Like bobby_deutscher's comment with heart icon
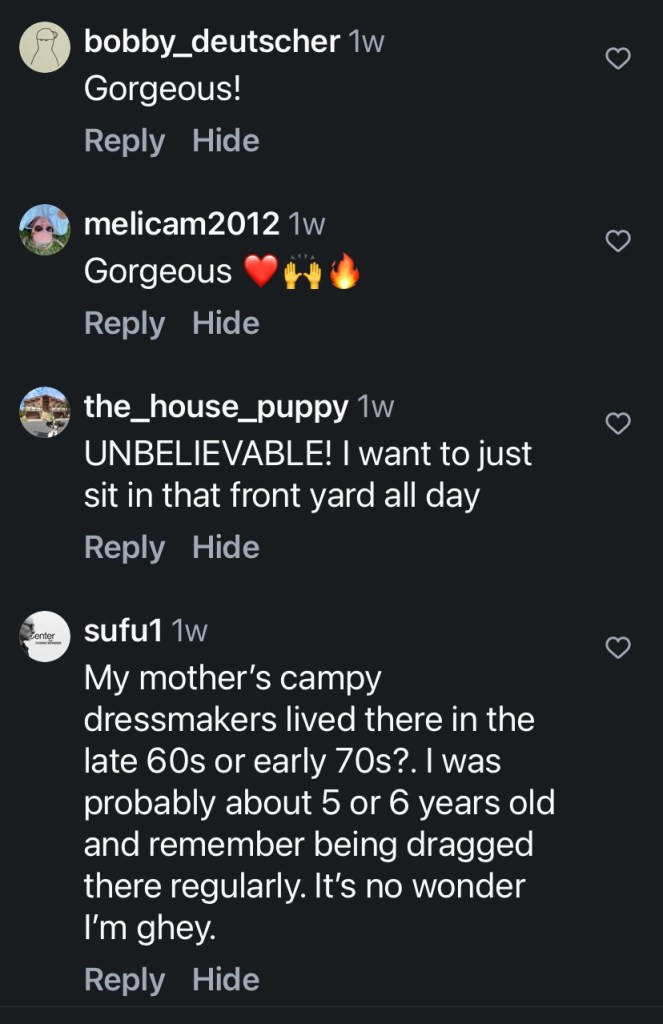 [619, 59]
